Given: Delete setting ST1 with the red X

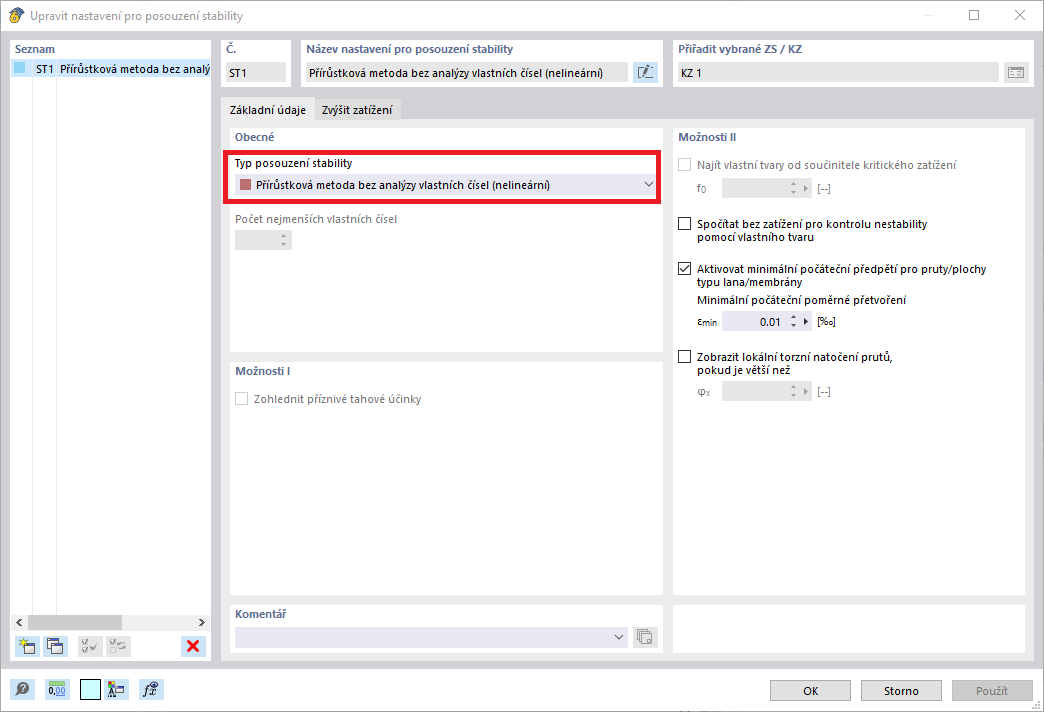Looking at the screenshot, I should [192, 646].
